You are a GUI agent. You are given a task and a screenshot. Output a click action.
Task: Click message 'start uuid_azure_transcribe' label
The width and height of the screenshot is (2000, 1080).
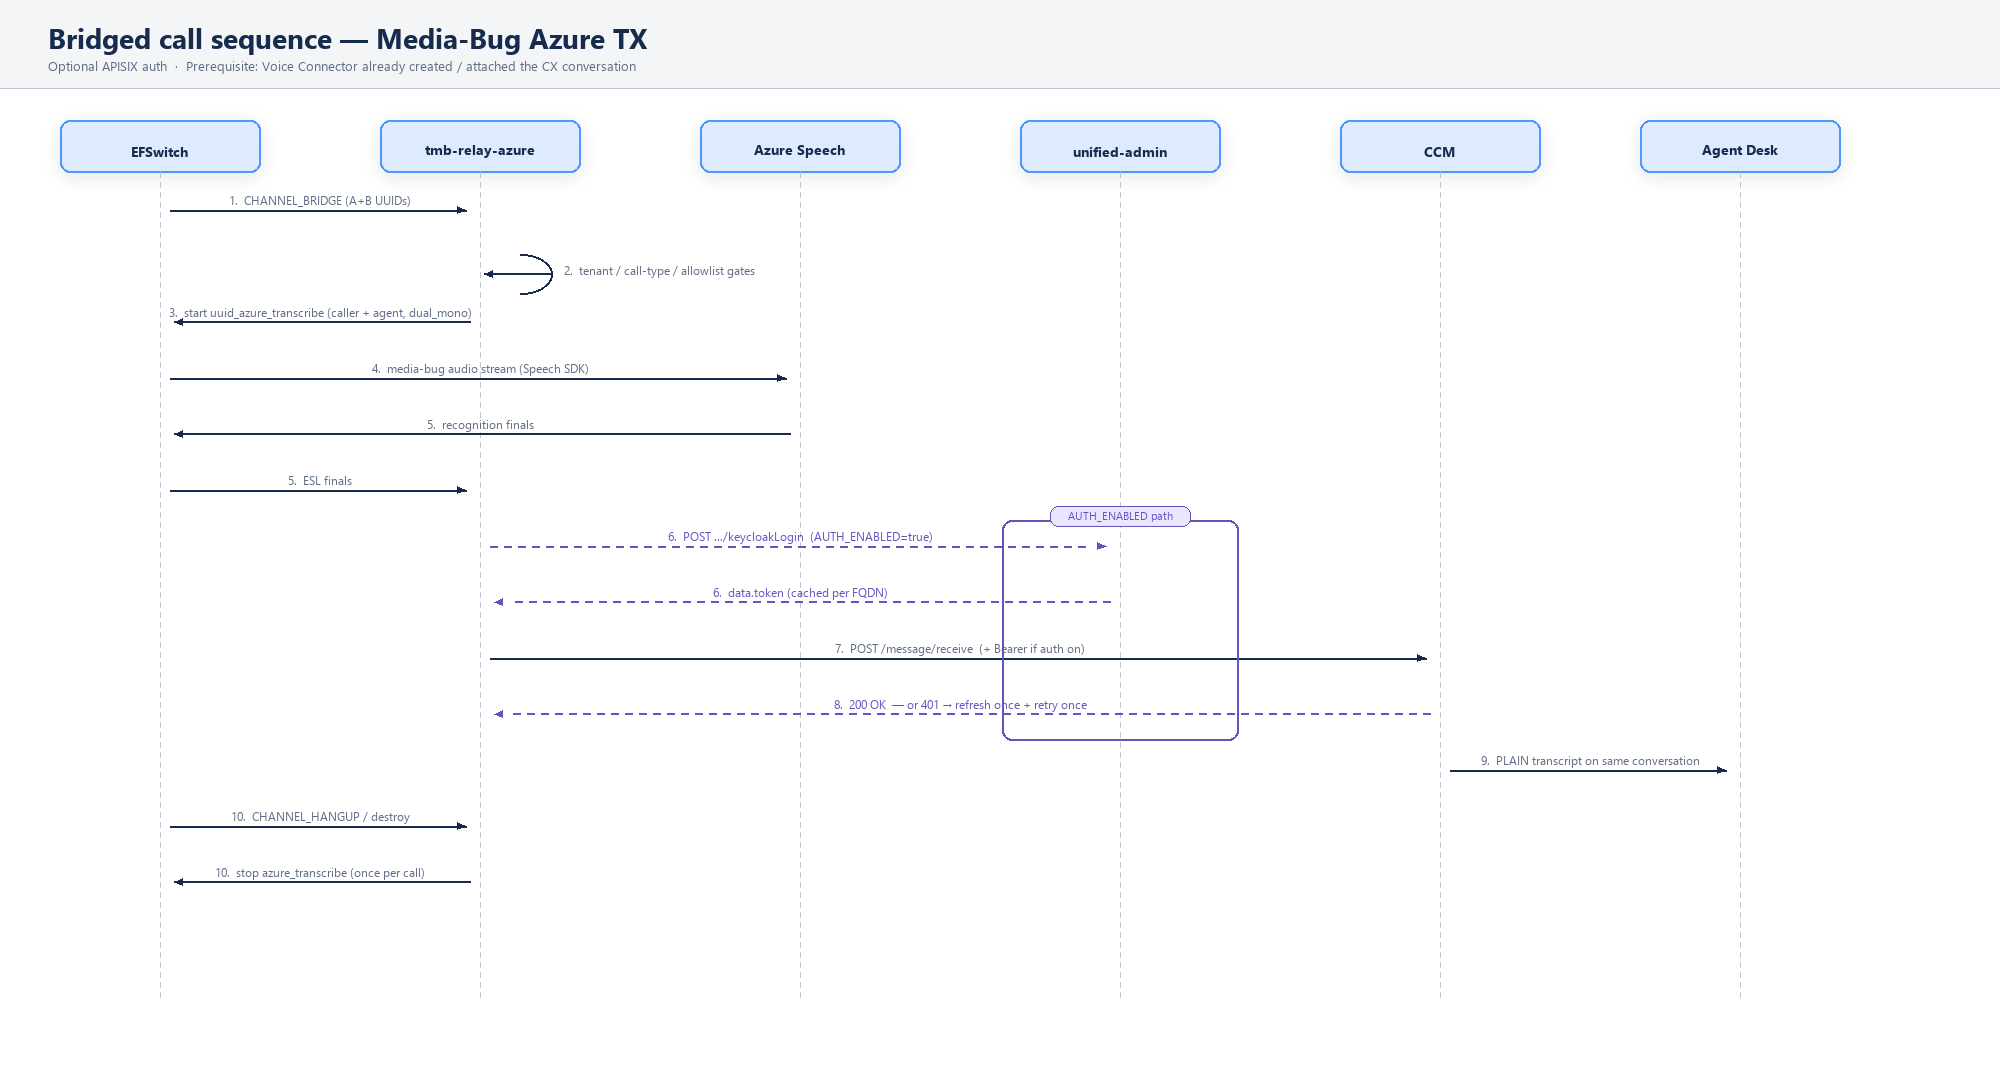[320, 313]
